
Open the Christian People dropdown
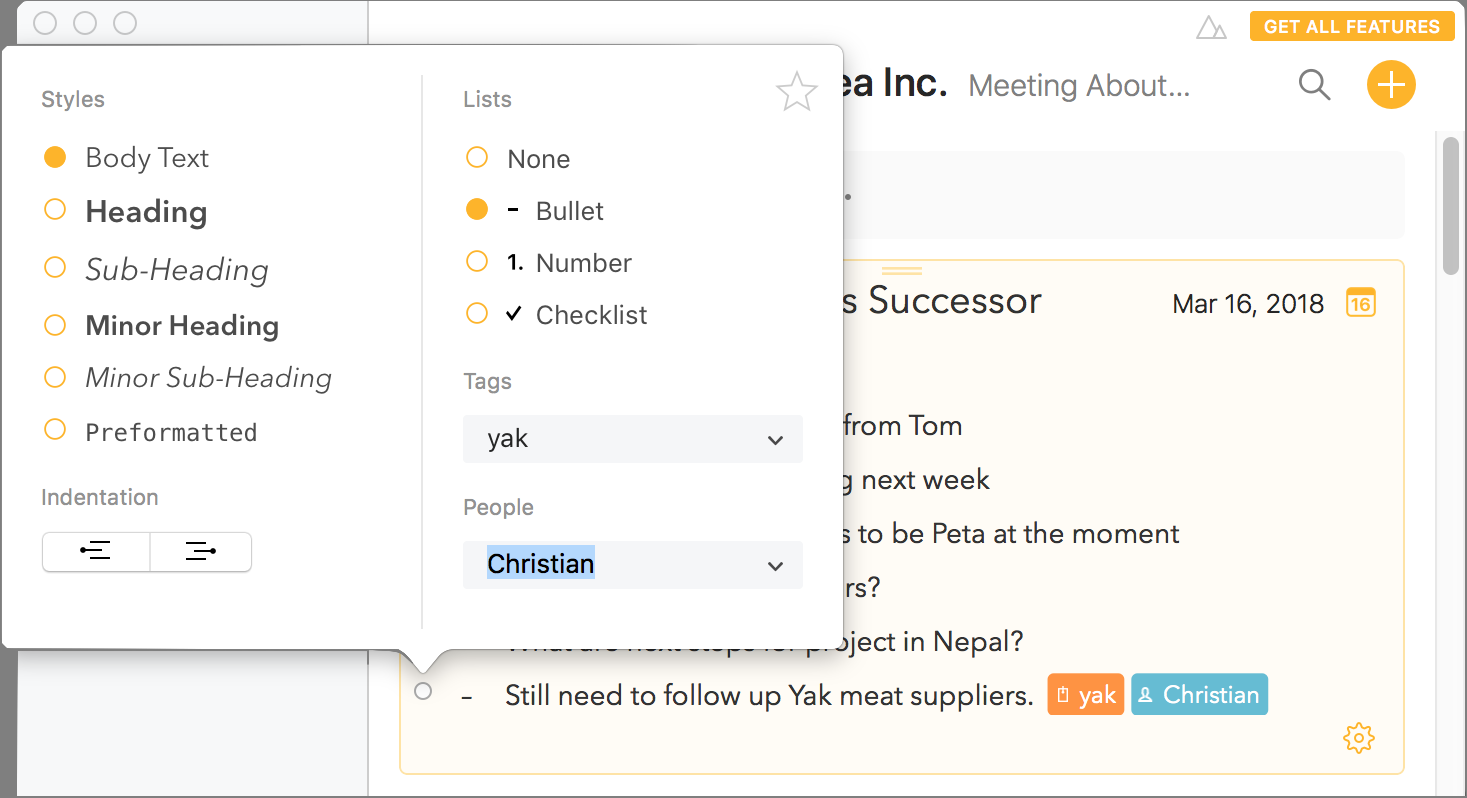pos(774,565)
